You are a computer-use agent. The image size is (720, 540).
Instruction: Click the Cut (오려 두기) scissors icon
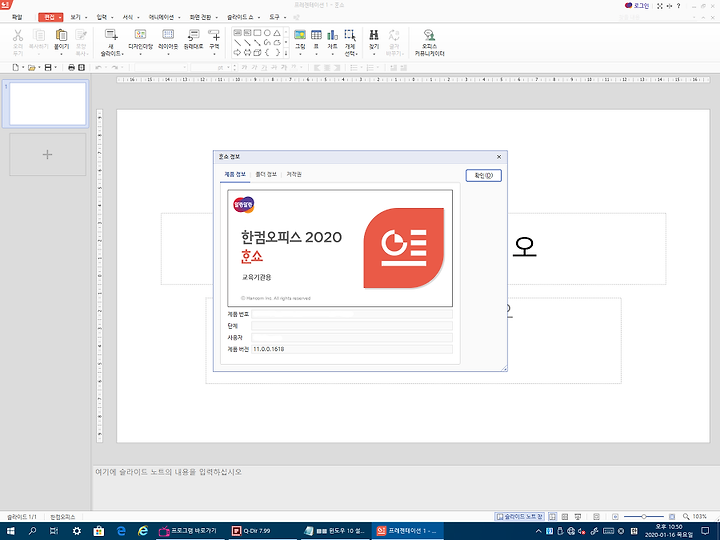tap(18, 35)
